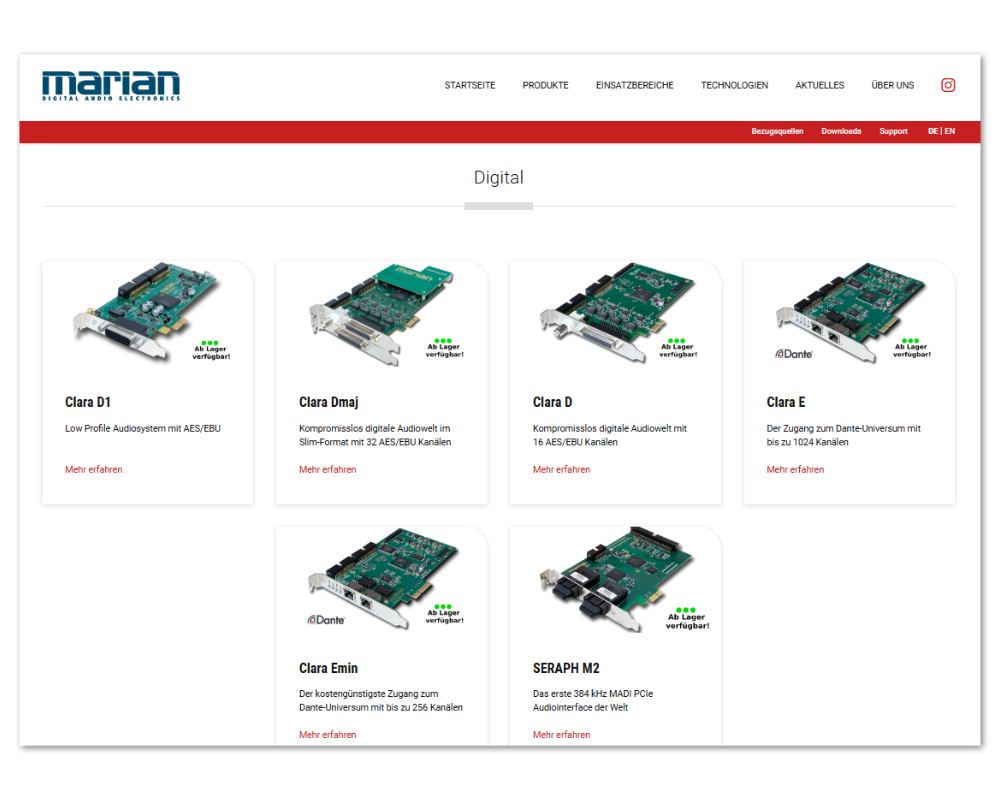Click the Clara D1 title
Viewport: 1000px width, 800px height.
pos(88,402)
